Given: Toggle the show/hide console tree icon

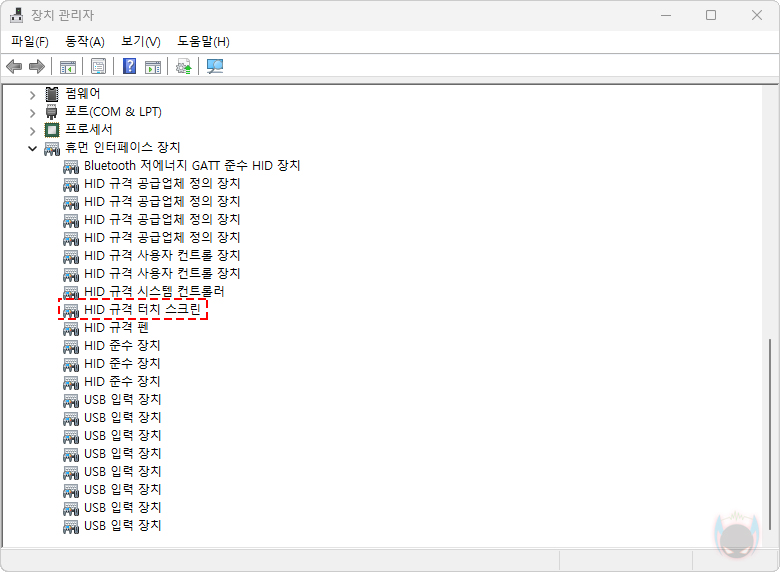Looking at the screenshot, I should click(68, 67).
